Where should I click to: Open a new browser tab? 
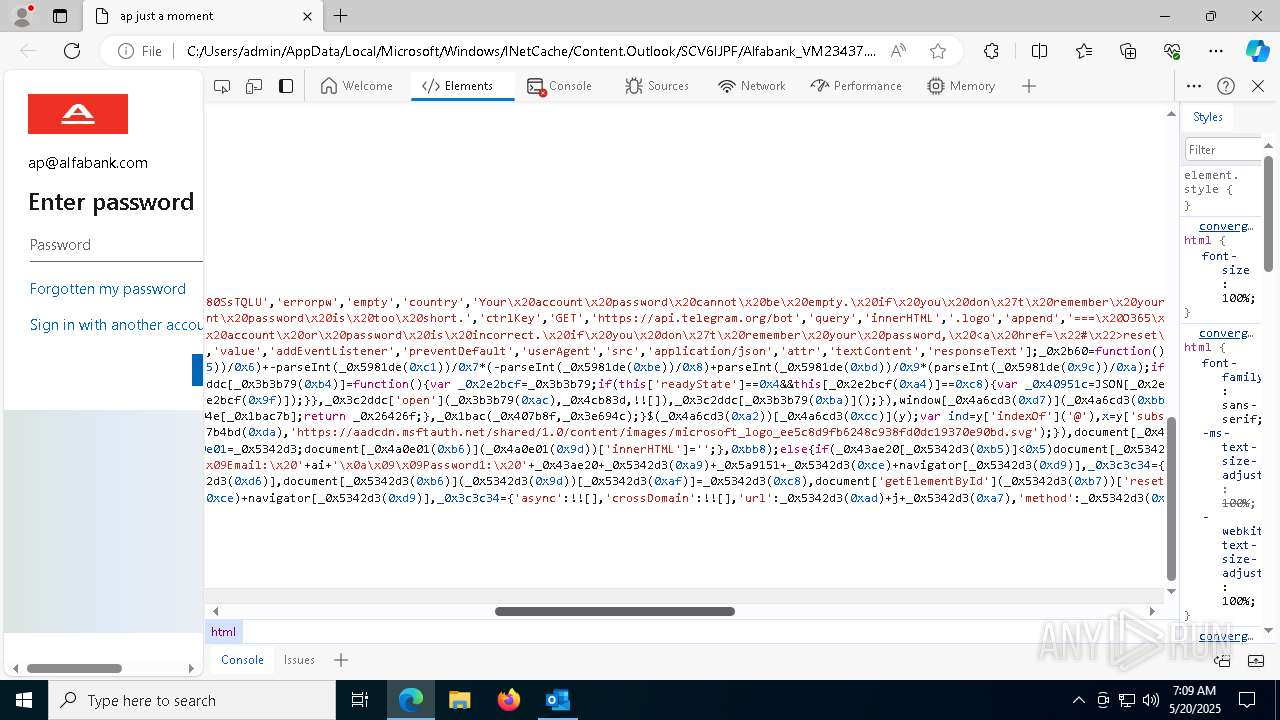(x=341, y=16)
